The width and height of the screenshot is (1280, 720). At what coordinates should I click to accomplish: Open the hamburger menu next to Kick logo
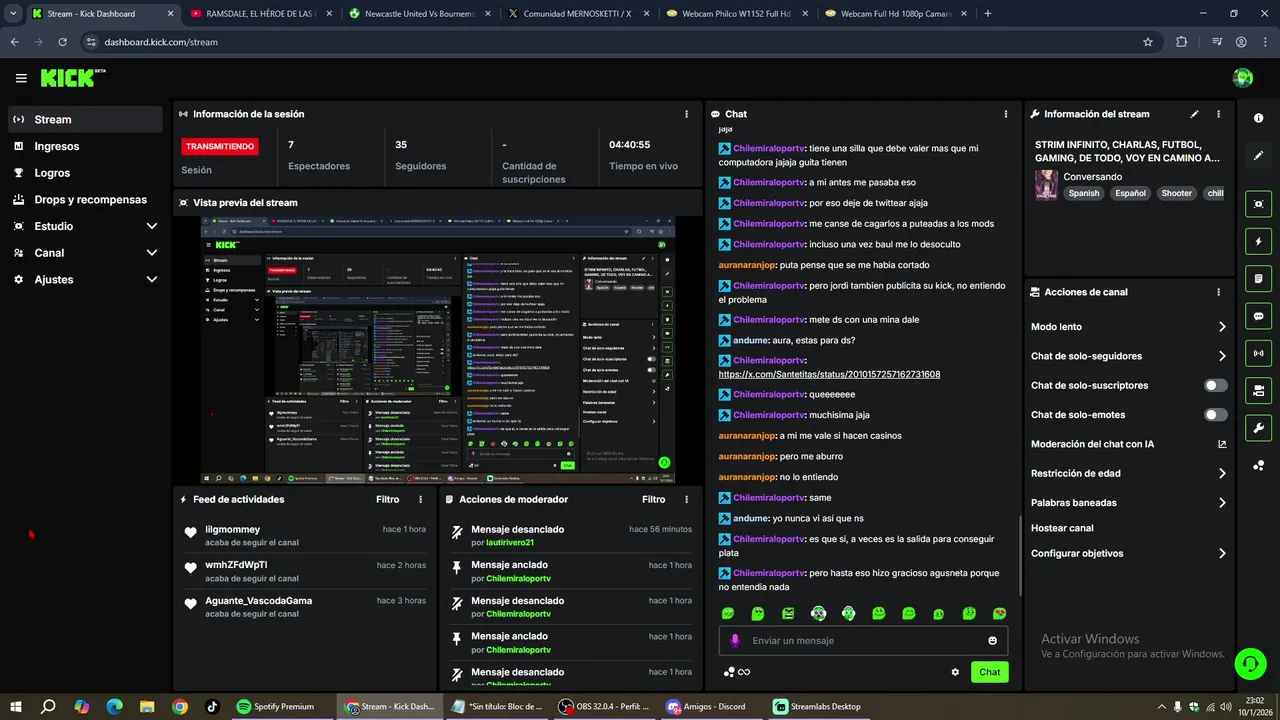tap(21, 78)
